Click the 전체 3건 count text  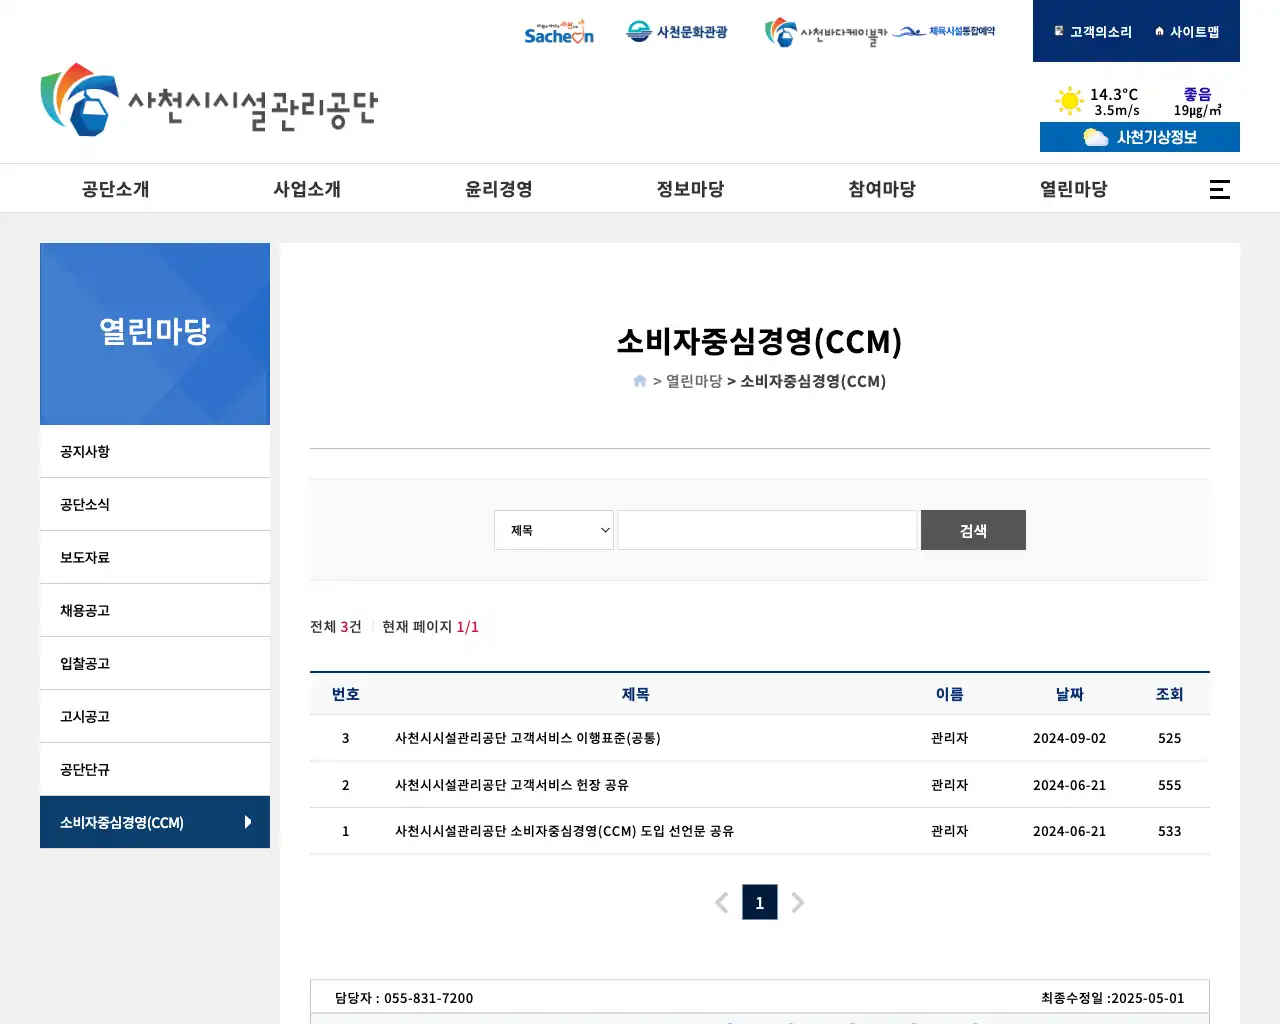[x=336, y=627]
